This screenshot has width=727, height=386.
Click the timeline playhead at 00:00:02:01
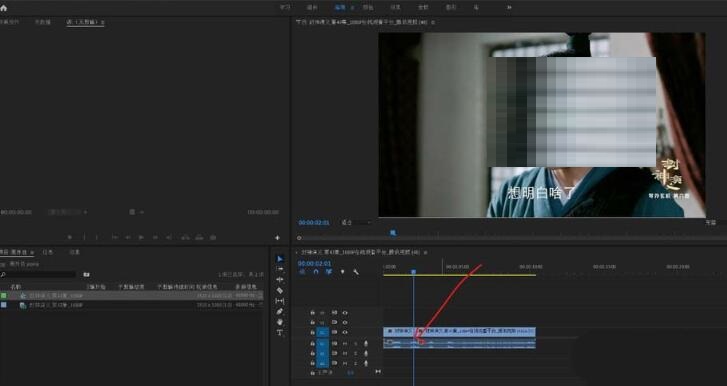point(414,272)
